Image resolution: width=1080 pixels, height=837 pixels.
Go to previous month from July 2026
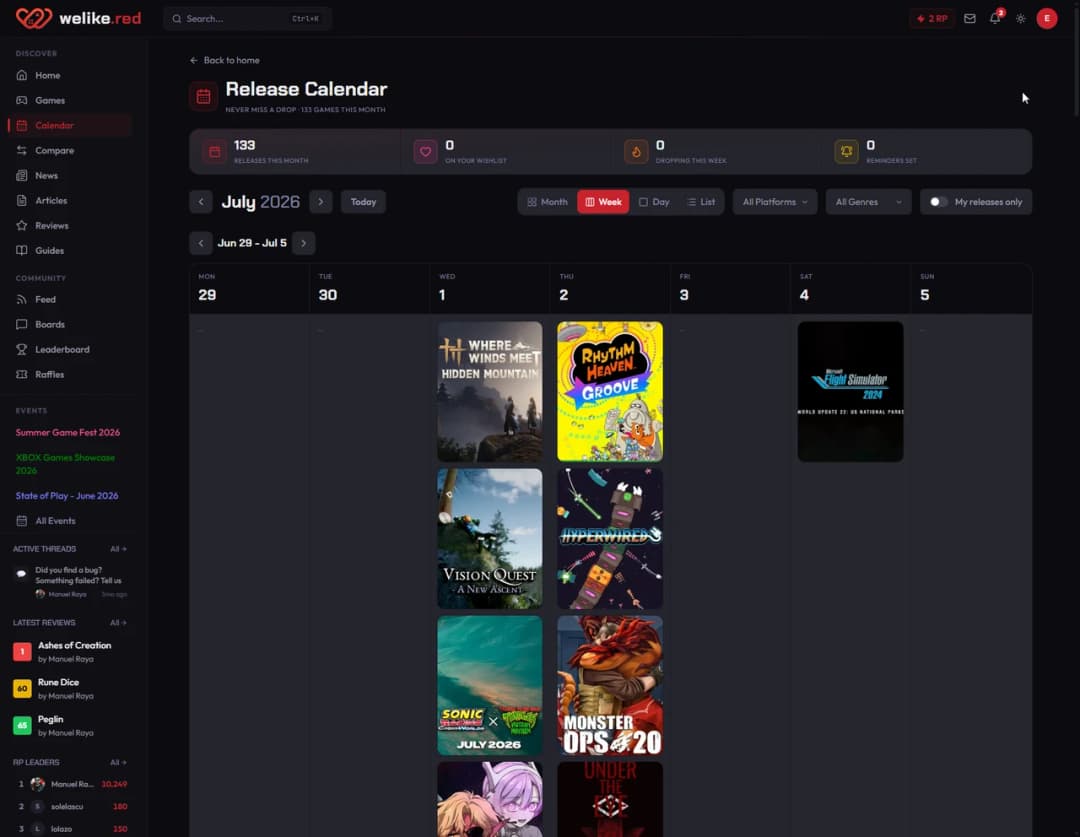201,202
